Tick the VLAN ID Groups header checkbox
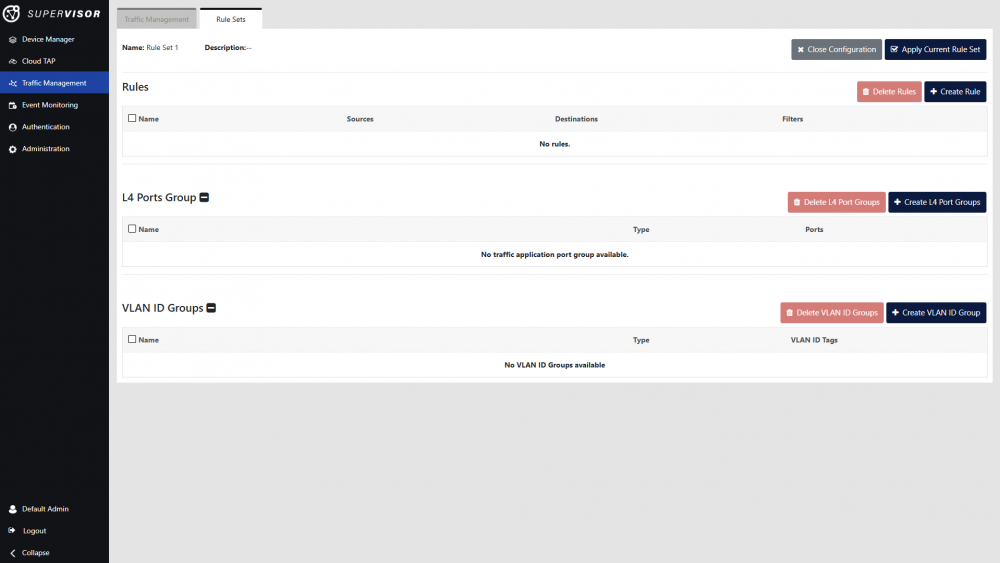 [132, 339]
